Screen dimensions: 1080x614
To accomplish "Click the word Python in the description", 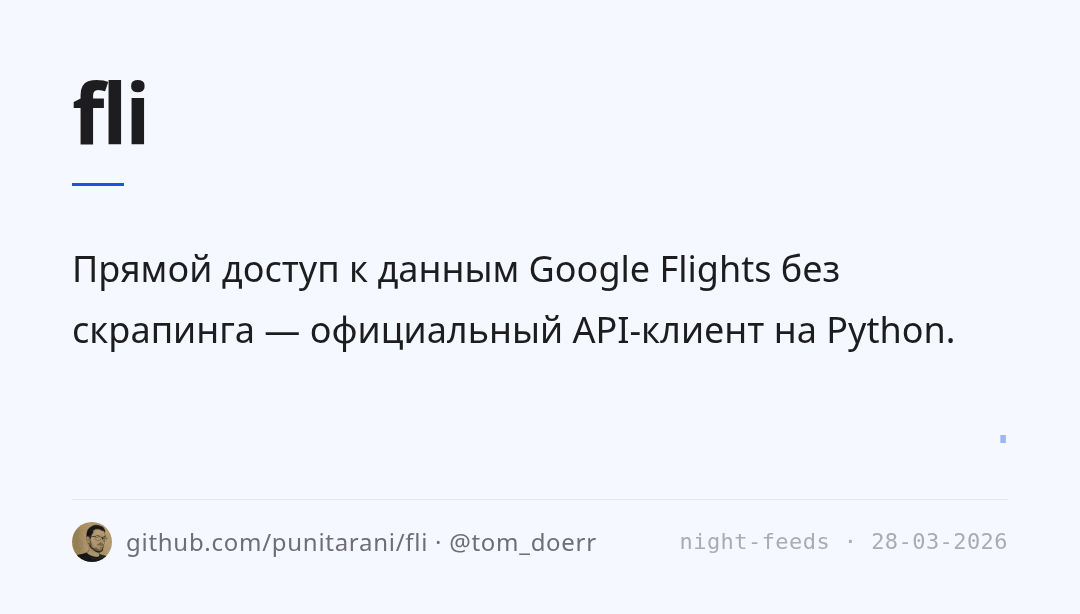I will (x=885, y=331).
